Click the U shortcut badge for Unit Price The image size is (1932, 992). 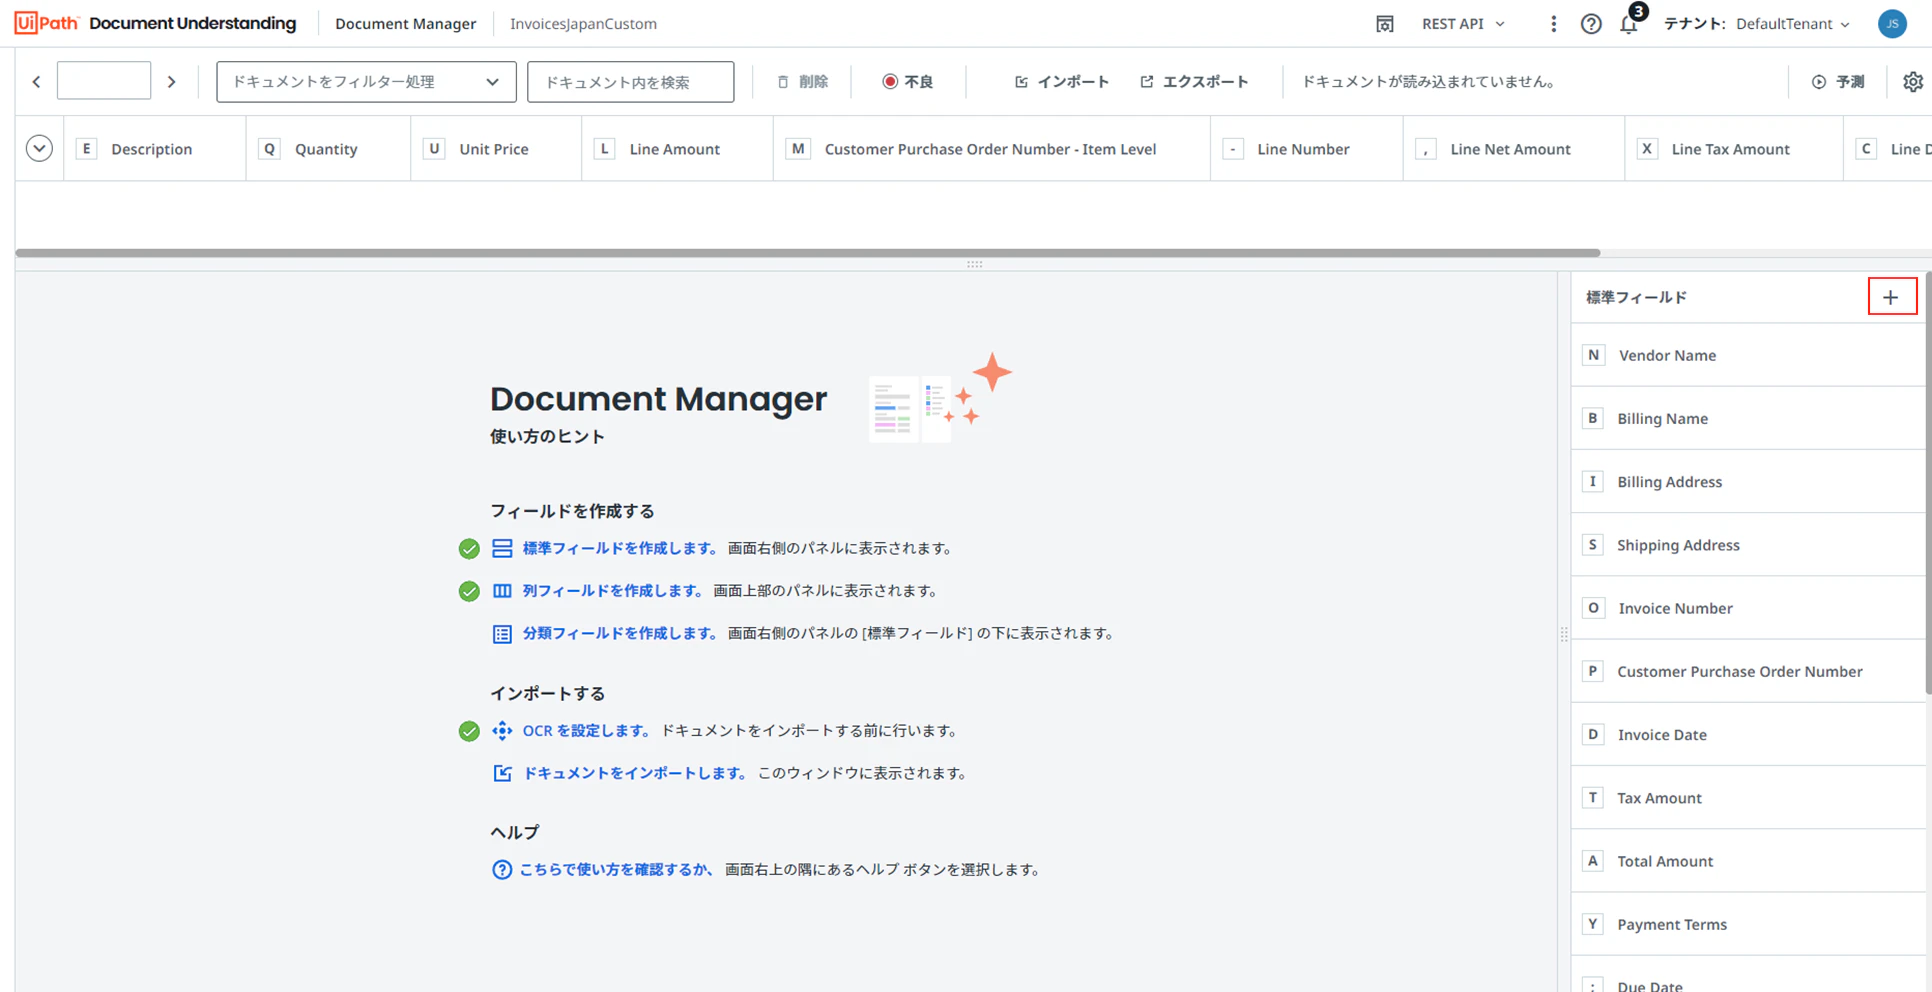434,149
